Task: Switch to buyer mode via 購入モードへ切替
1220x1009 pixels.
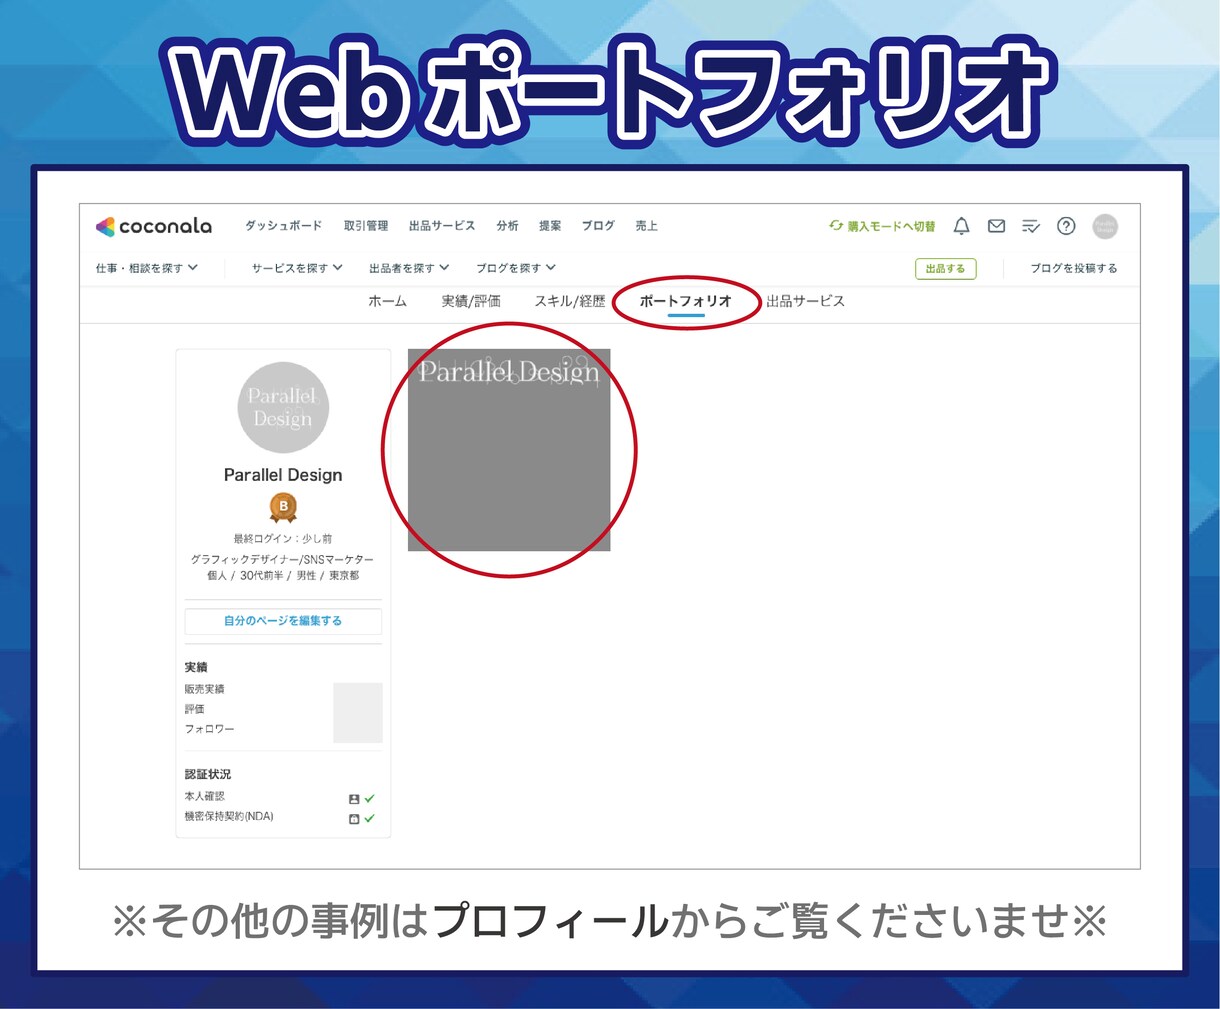Action: click(882, 226)
